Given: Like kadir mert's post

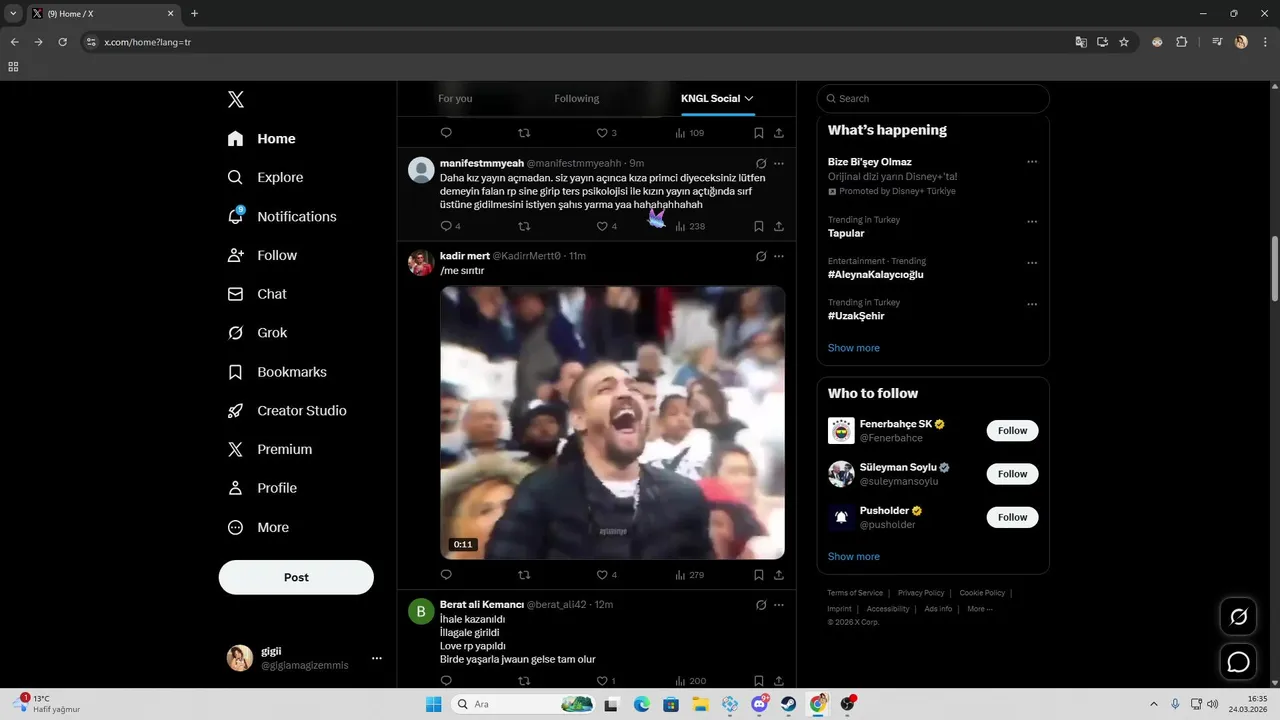Looking at the screenshot, I should [602, 575].
